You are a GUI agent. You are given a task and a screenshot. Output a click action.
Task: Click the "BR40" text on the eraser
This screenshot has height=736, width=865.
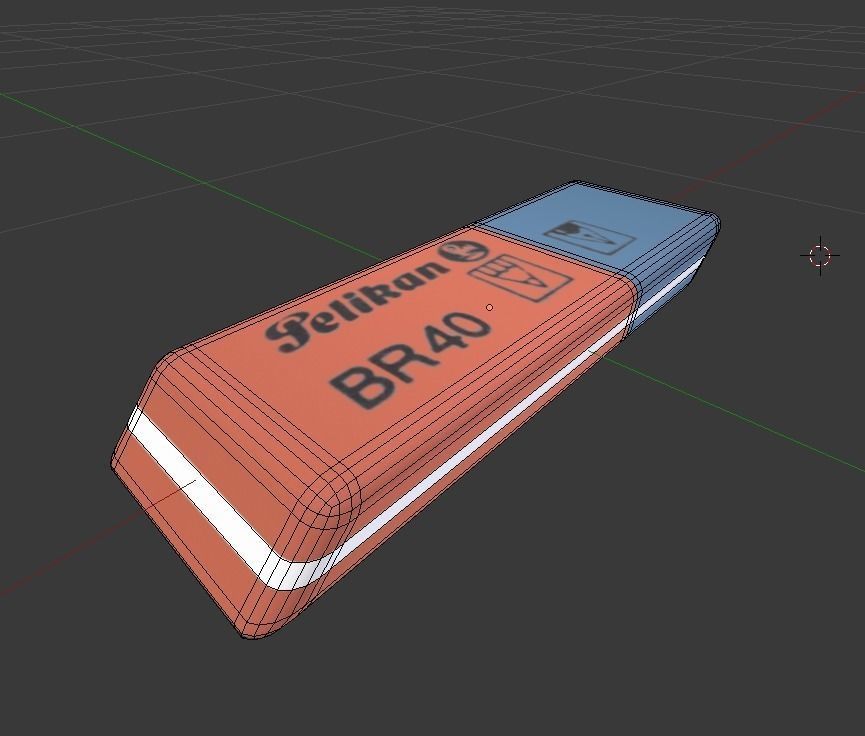click(x=412, y=359)
